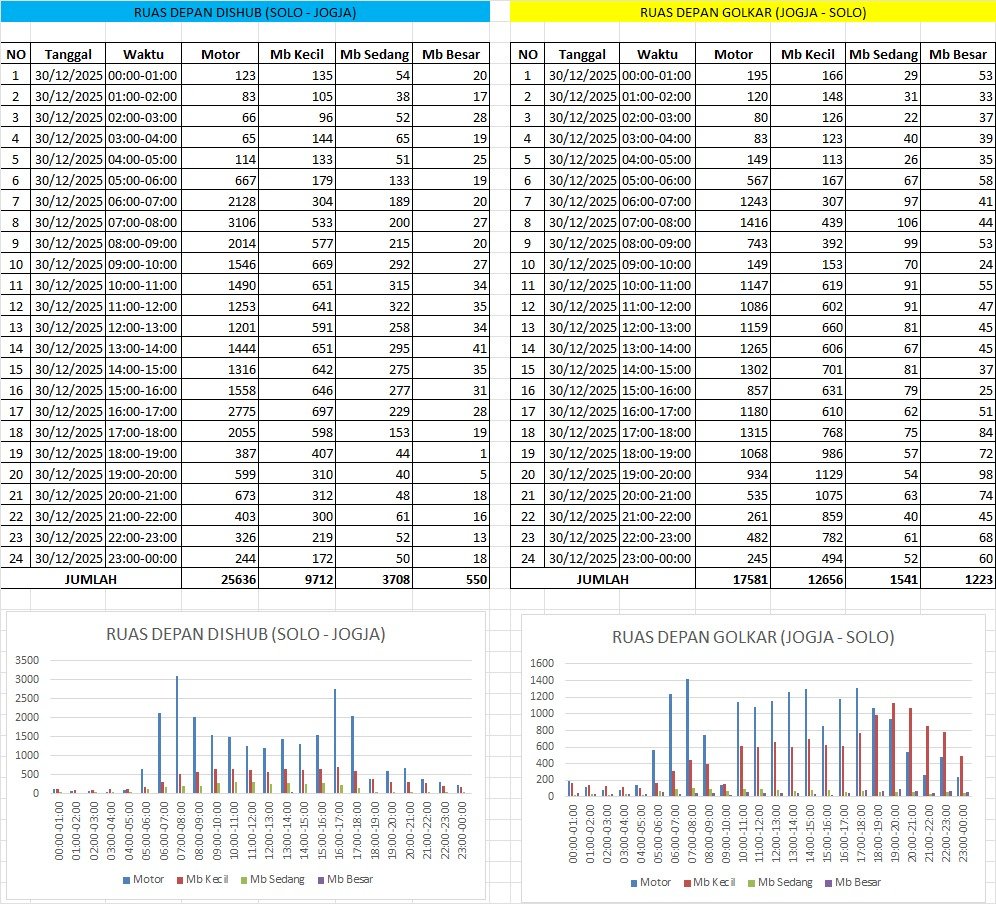Select the yellow RUAS DEPAN GOLKAR title cell
The image size is (996, 904).
[752, 12]
